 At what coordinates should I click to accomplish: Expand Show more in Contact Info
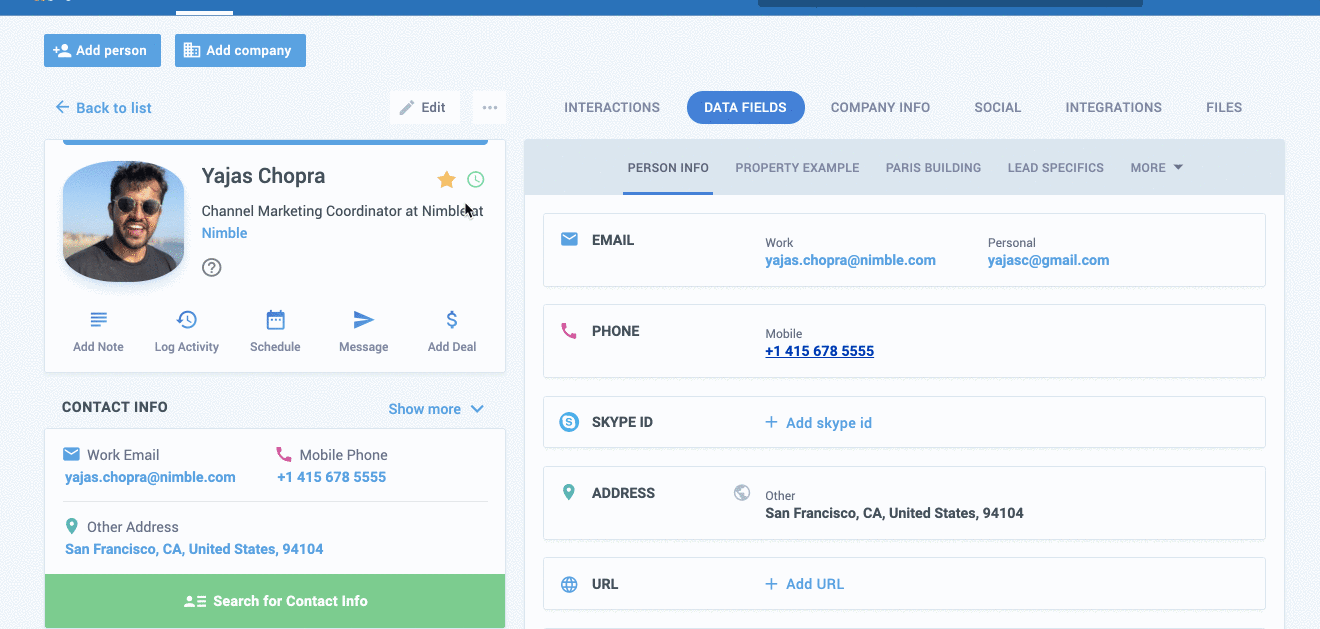coord(436,409)
